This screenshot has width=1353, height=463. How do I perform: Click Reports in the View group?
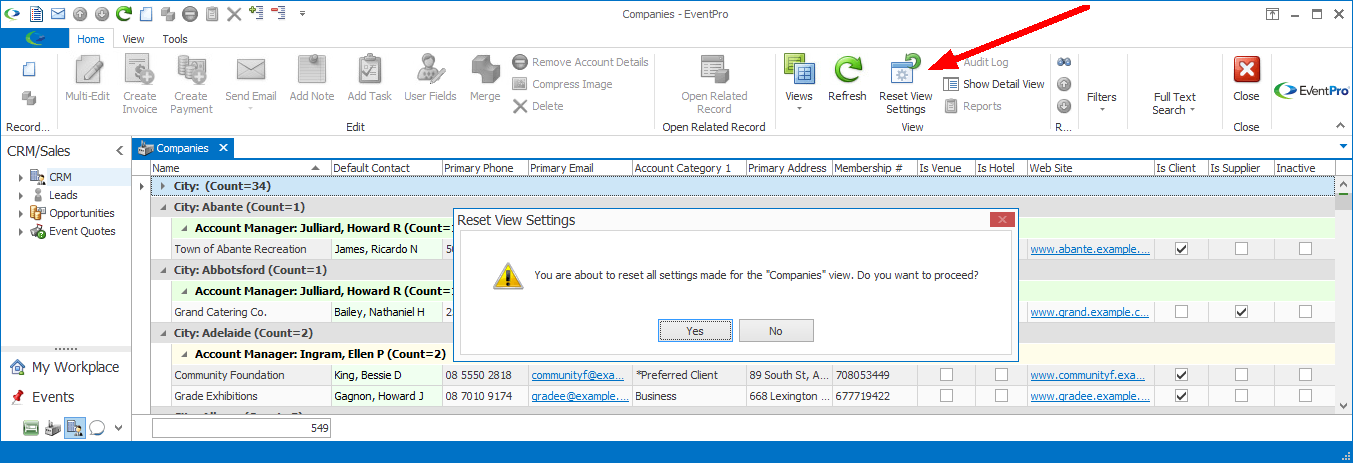pyautogui.click(x=973, y=106)
